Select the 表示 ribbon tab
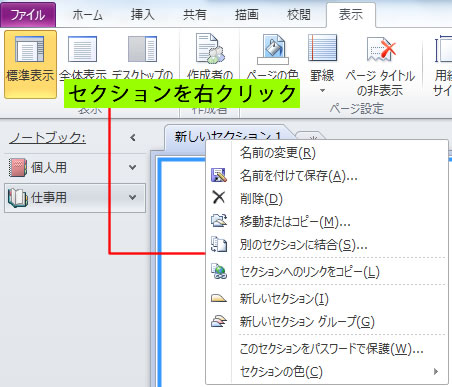452x387 pixels. pyautogui.click(x=351, y=15)
